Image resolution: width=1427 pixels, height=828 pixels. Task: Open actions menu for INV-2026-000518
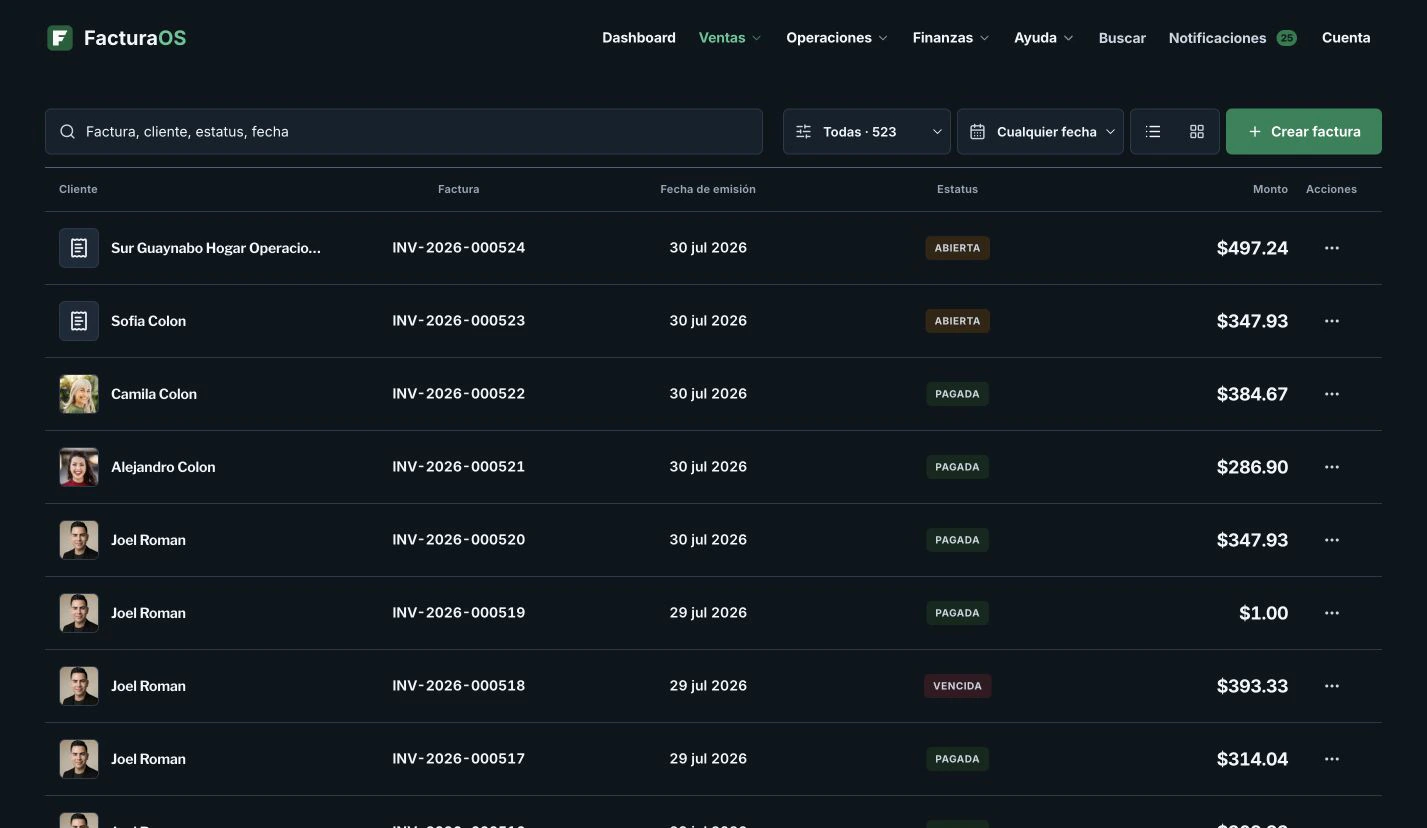click(1331, 686)
